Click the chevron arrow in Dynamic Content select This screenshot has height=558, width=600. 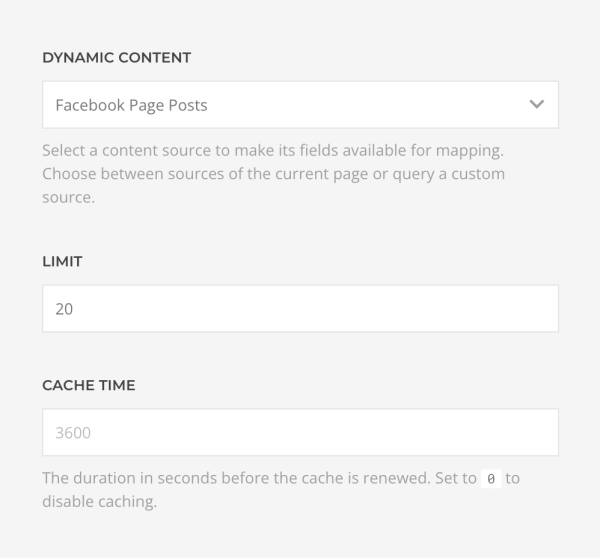coord(536,104)
